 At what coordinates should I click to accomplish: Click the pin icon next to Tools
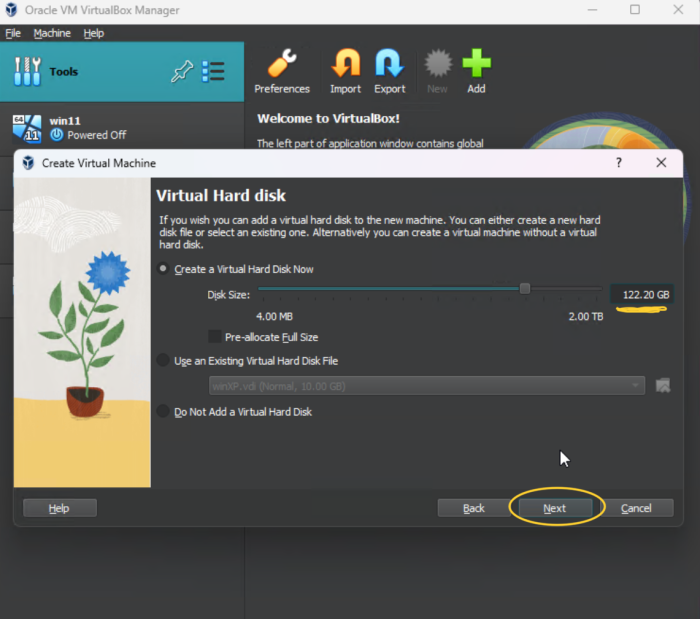coord(182,71)
